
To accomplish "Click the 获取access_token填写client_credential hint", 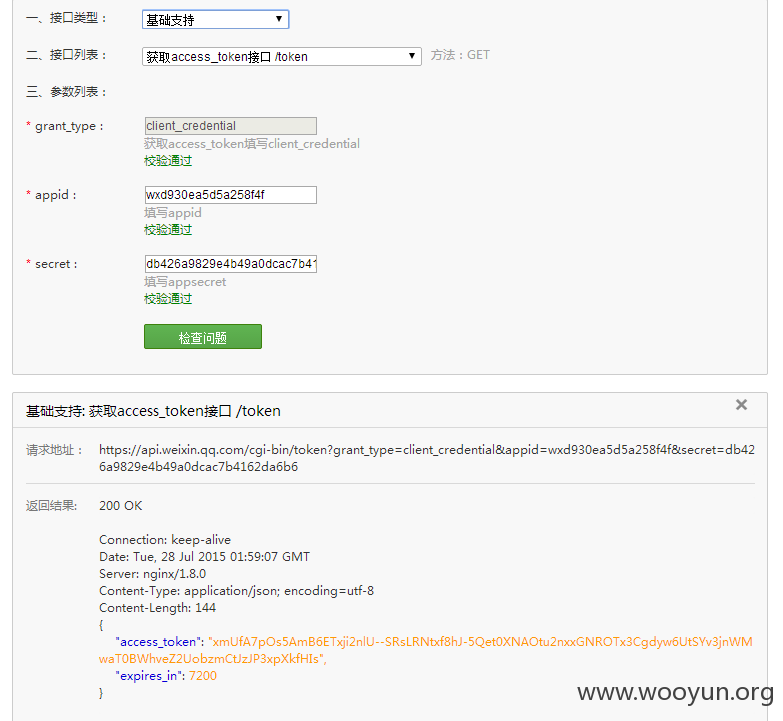I will (252, 144).
